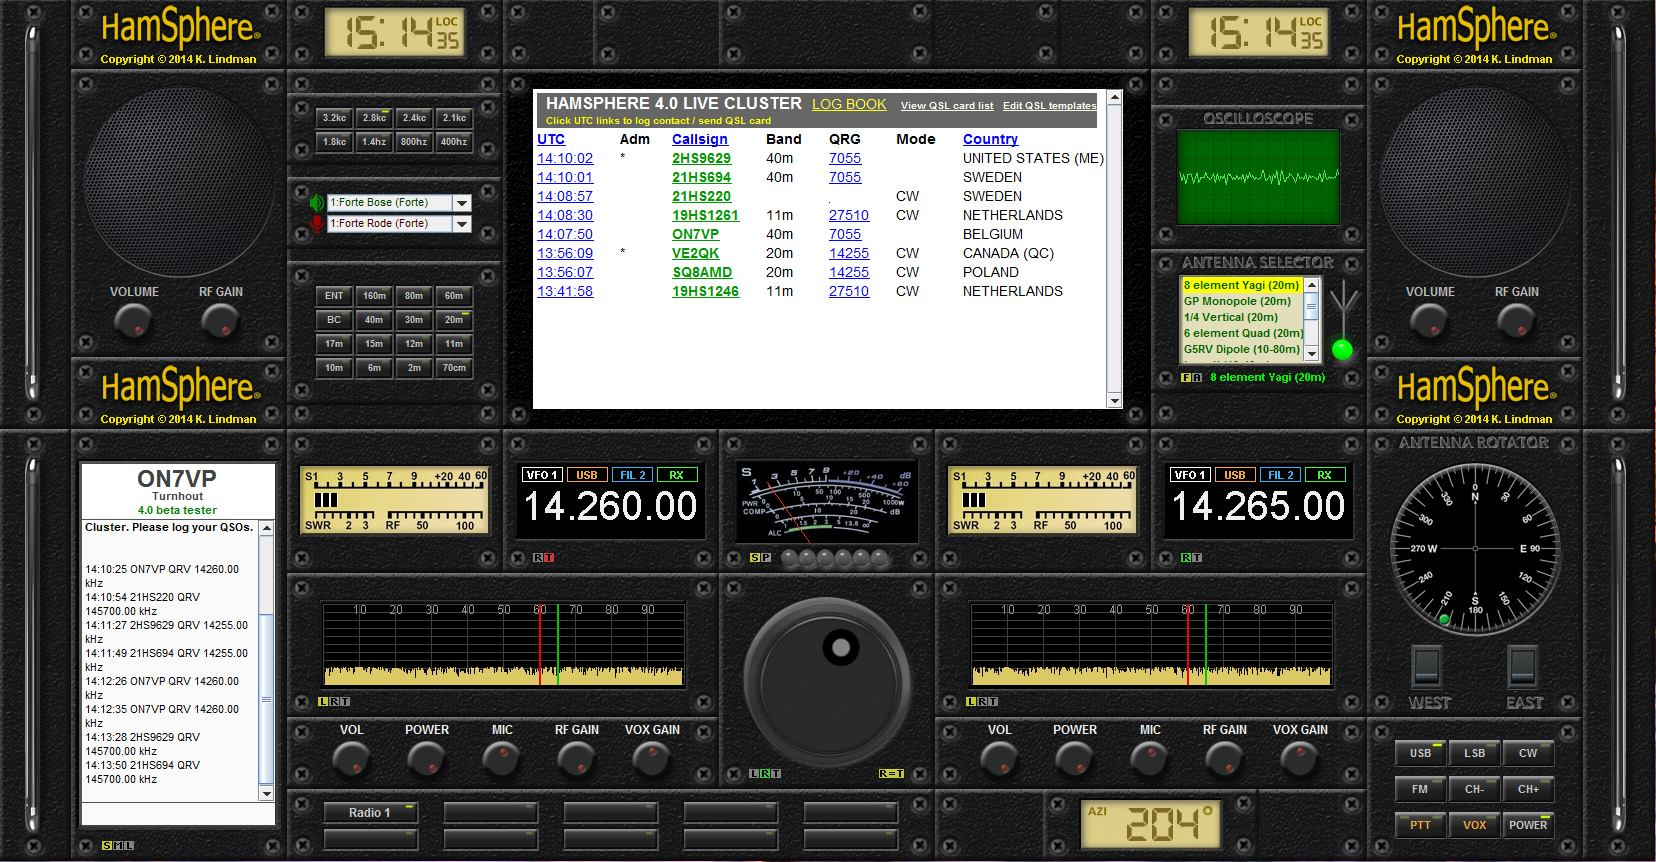Click the S-meter of 14.260.00 radio

395,500
